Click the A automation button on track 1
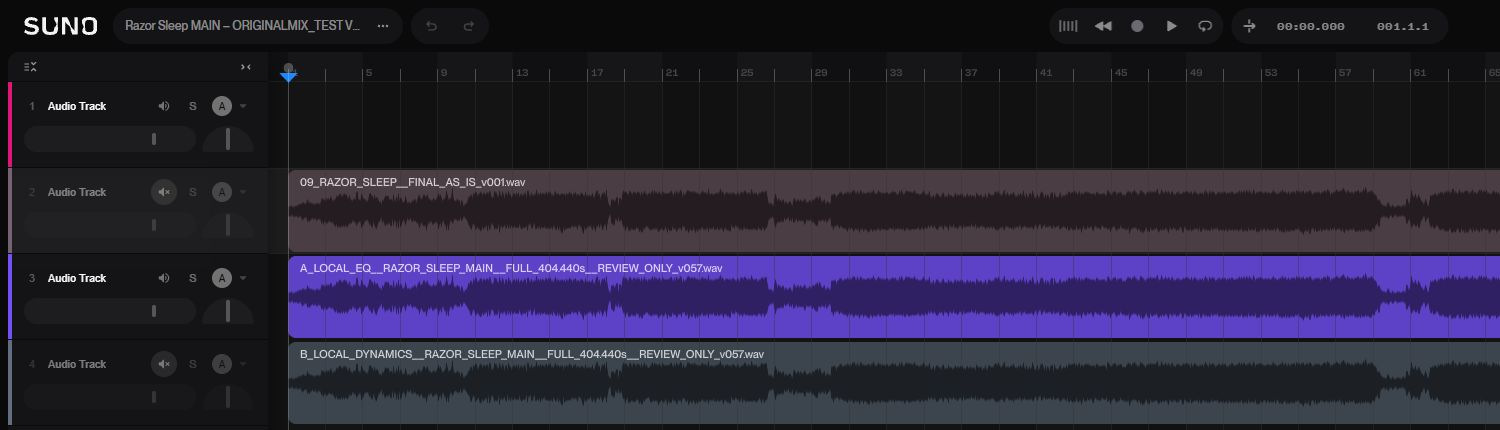The height and width of the screenshot is (430, 1500). [222, 106]
